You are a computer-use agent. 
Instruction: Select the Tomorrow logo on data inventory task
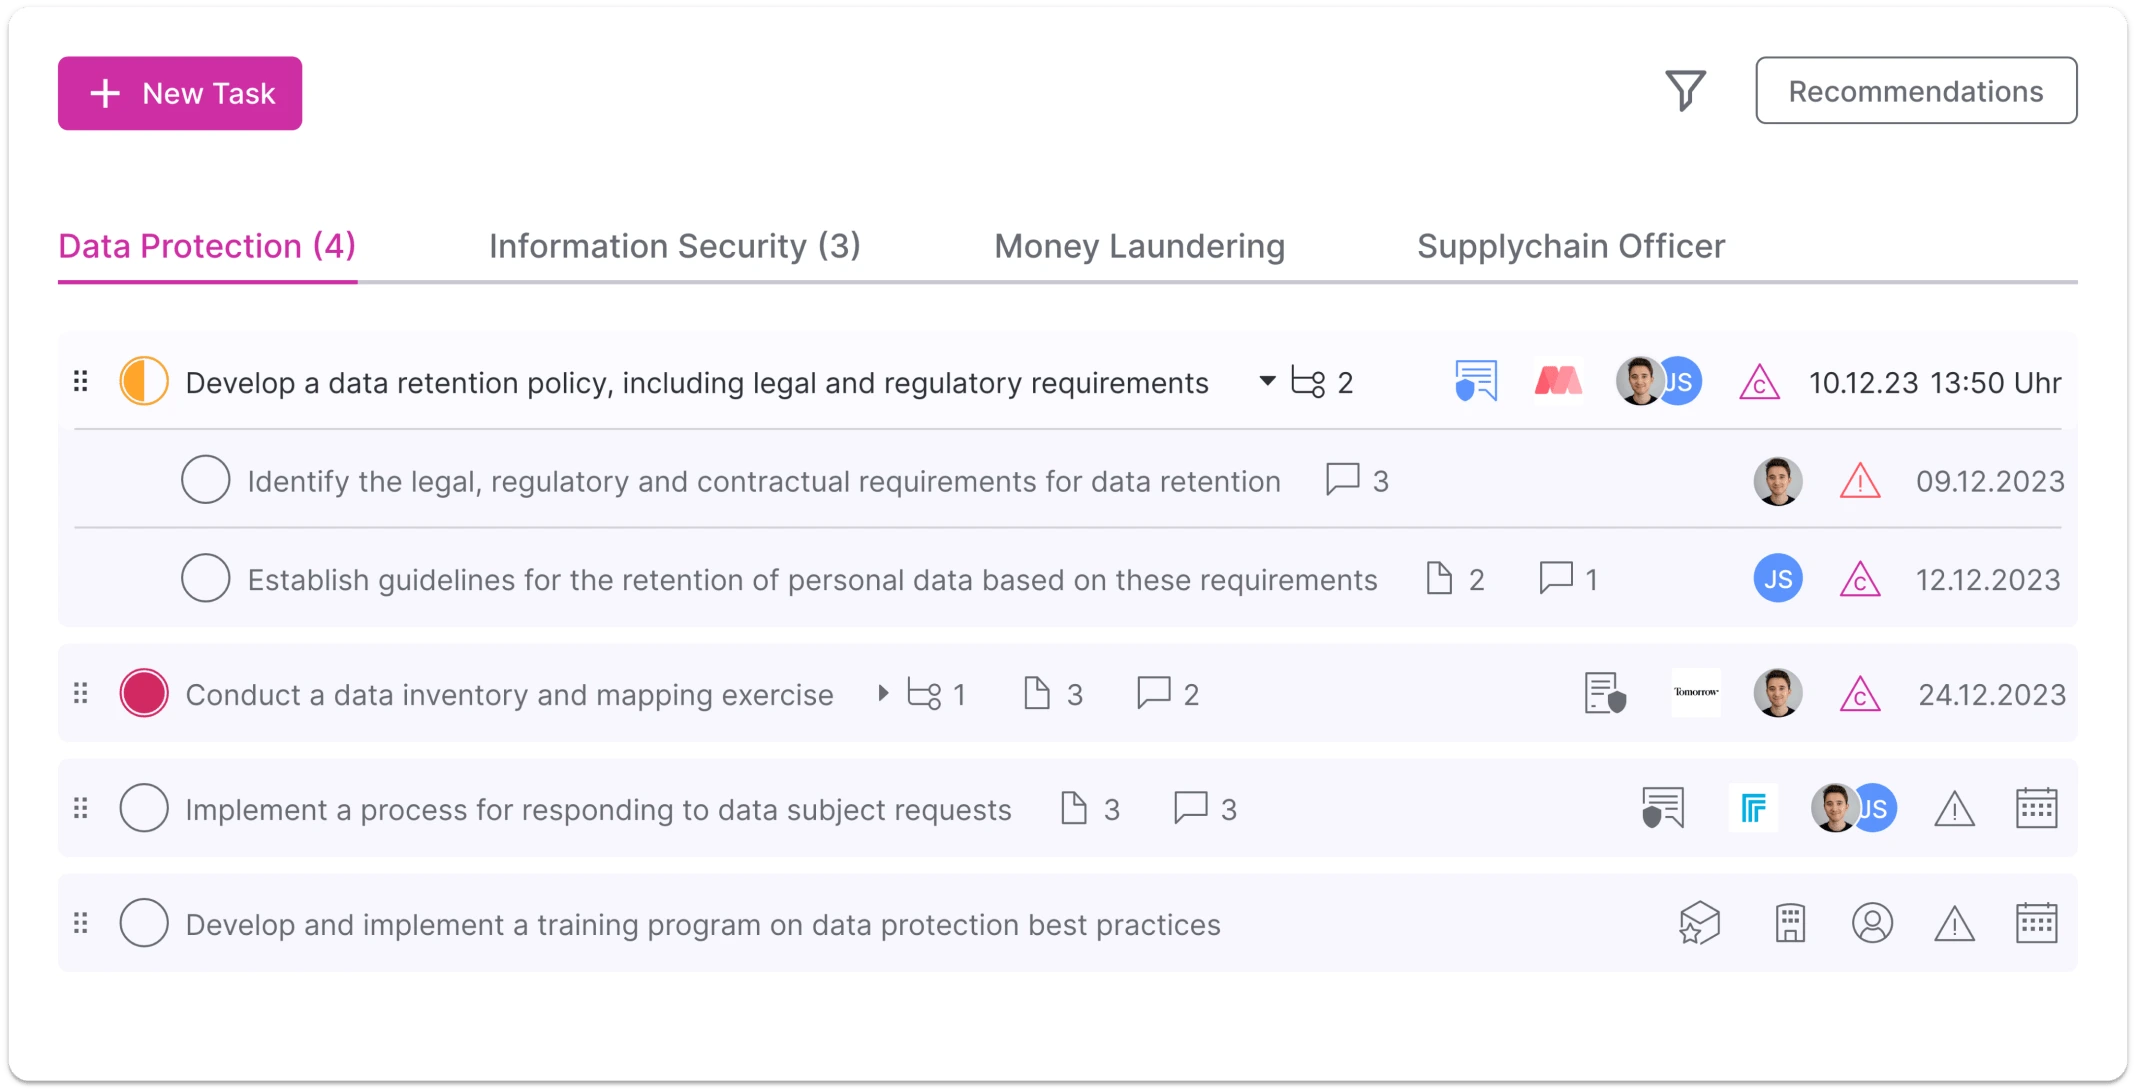click(1696, 693)
